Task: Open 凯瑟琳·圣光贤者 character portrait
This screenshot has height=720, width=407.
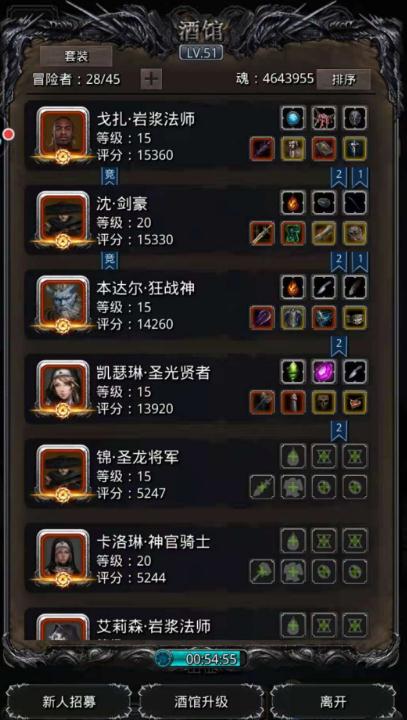Action: [62, 388]
